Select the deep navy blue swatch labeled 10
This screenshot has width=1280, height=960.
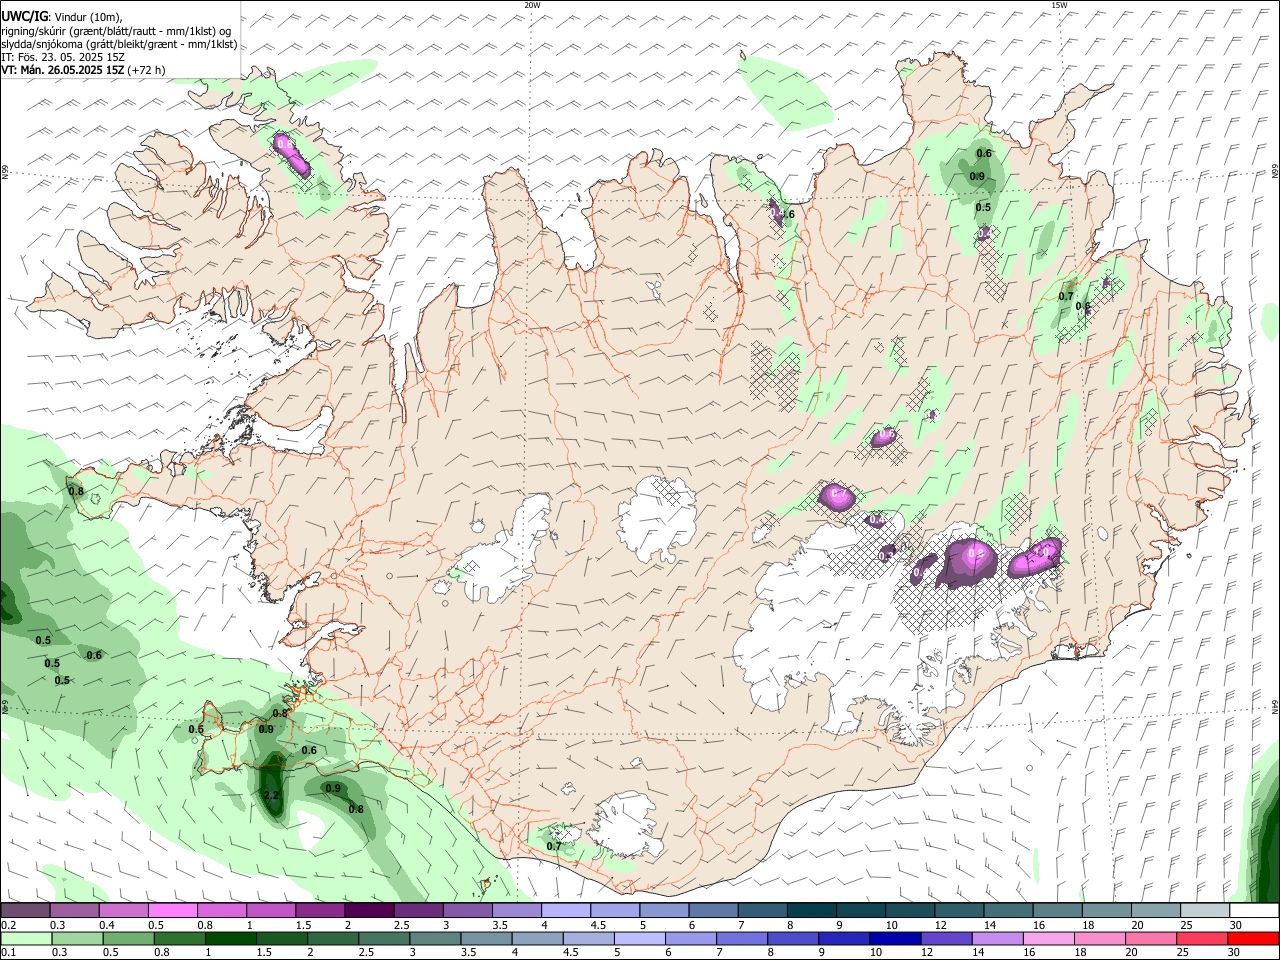pyautogui.click(x=893, y=939)
